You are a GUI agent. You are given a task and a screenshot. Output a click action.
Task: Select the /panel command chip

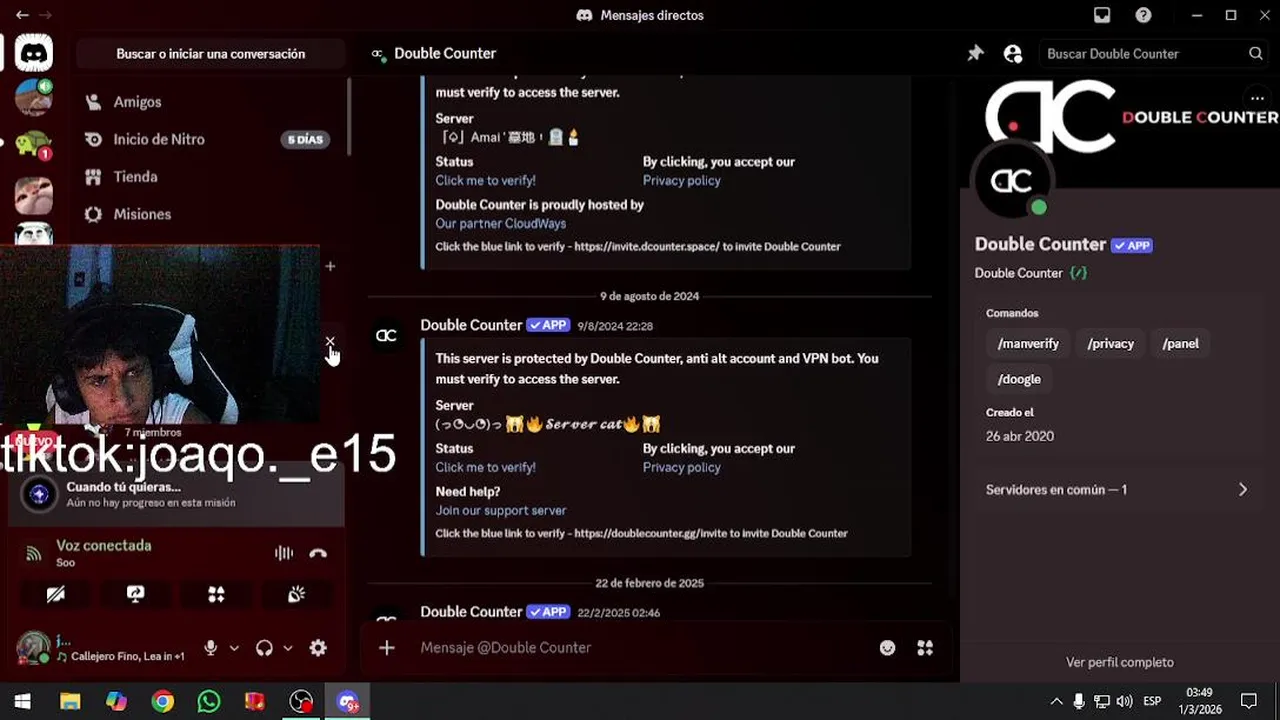(x=1180, y=343)
